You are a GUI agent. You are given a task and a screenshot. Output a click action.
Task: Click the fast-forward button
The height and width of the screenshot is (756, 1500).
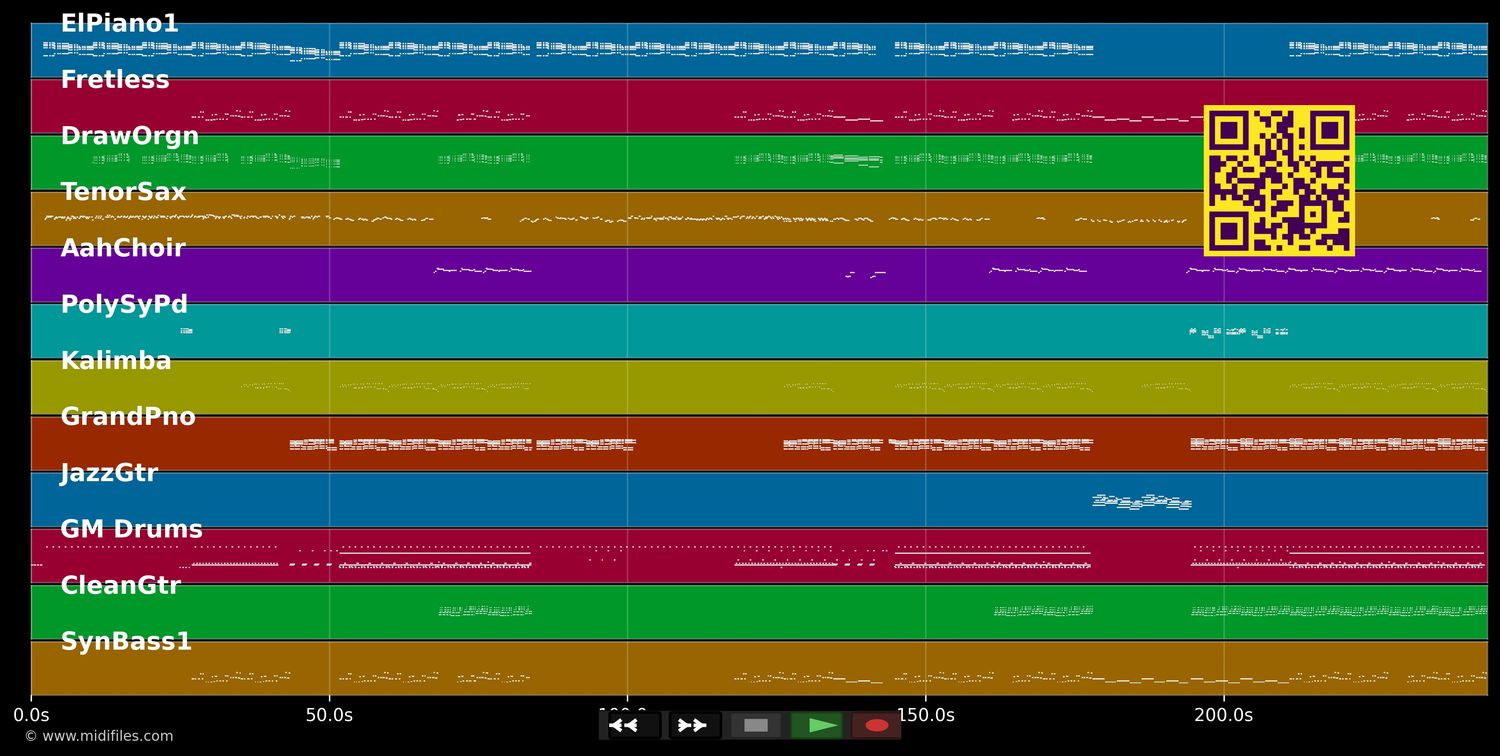(x=694, y=725)
